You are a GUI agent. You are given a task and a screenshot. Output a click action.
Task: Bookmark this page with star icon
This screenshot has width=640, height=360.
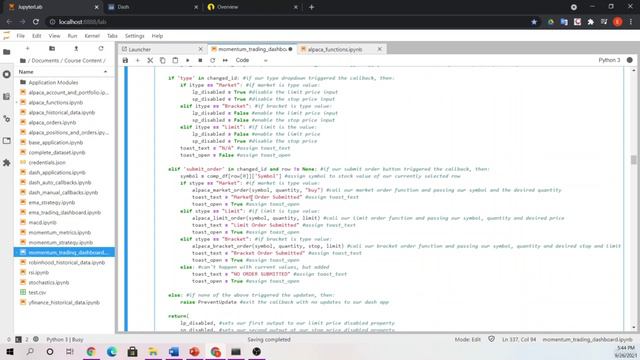tap(534, 22)
